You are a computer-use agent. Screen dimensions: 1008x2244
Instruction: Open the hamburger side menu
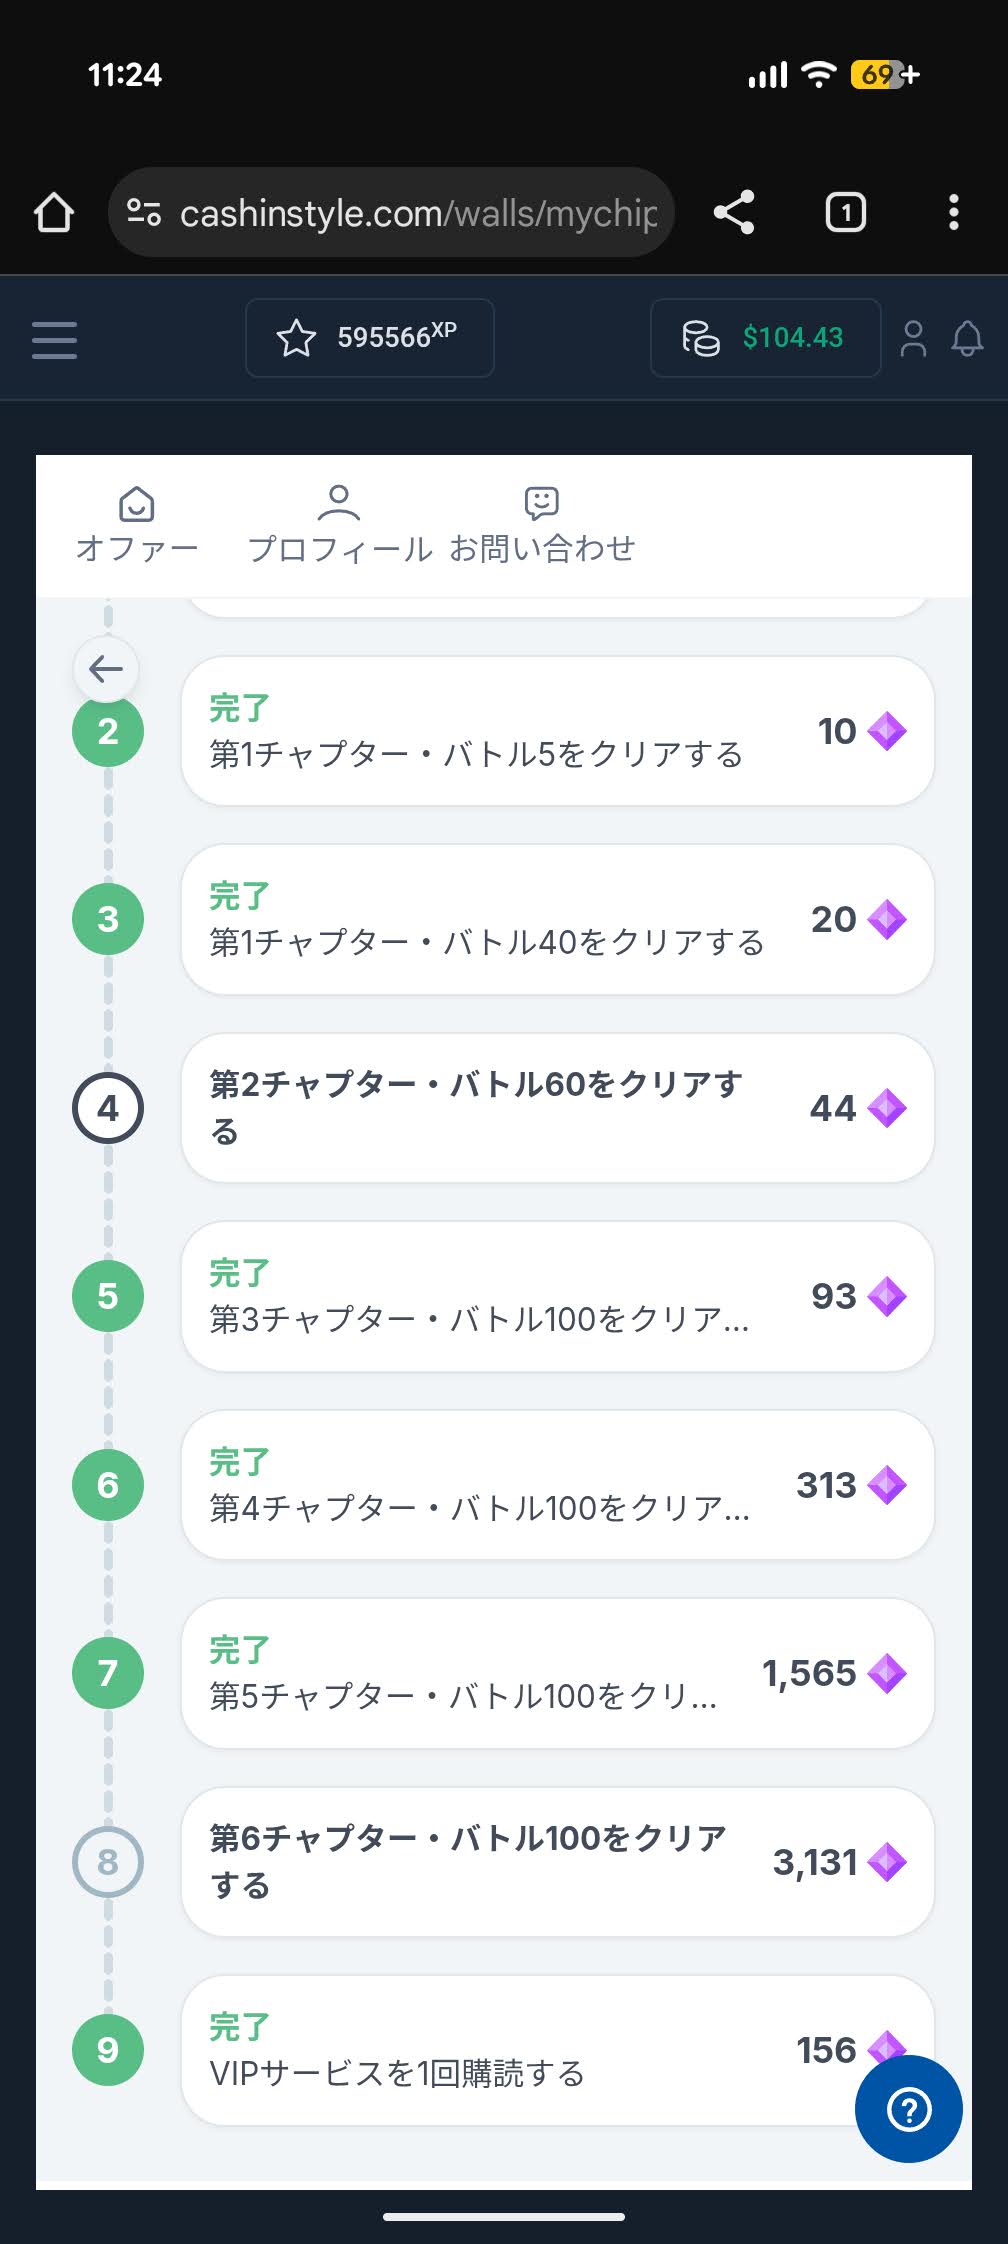coord(54,339)
